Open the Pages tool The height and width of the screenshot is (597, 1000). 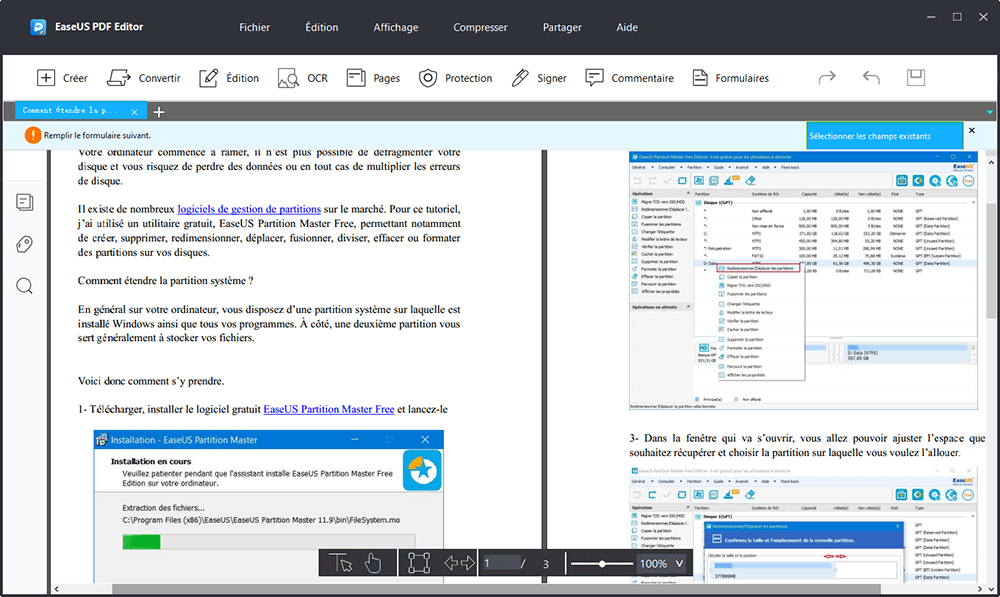(x=373, y=78)
